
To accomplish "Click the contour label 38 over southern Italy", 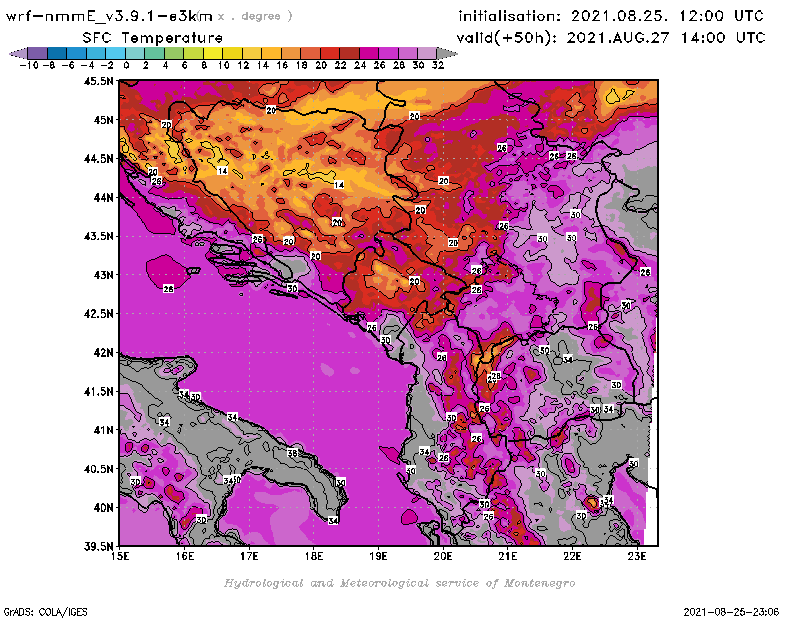I will (x=292, y=453).
